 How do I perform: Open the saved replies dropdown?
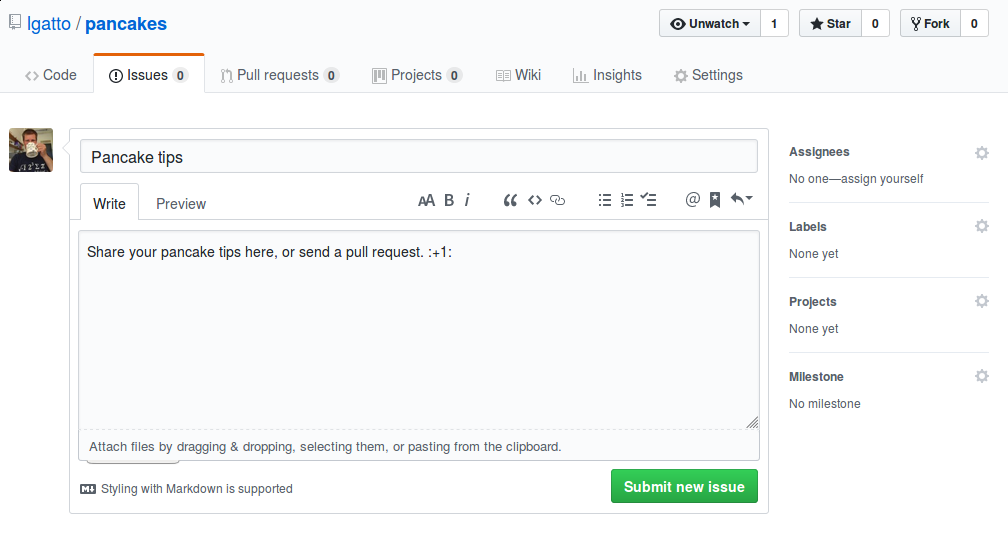741,200
